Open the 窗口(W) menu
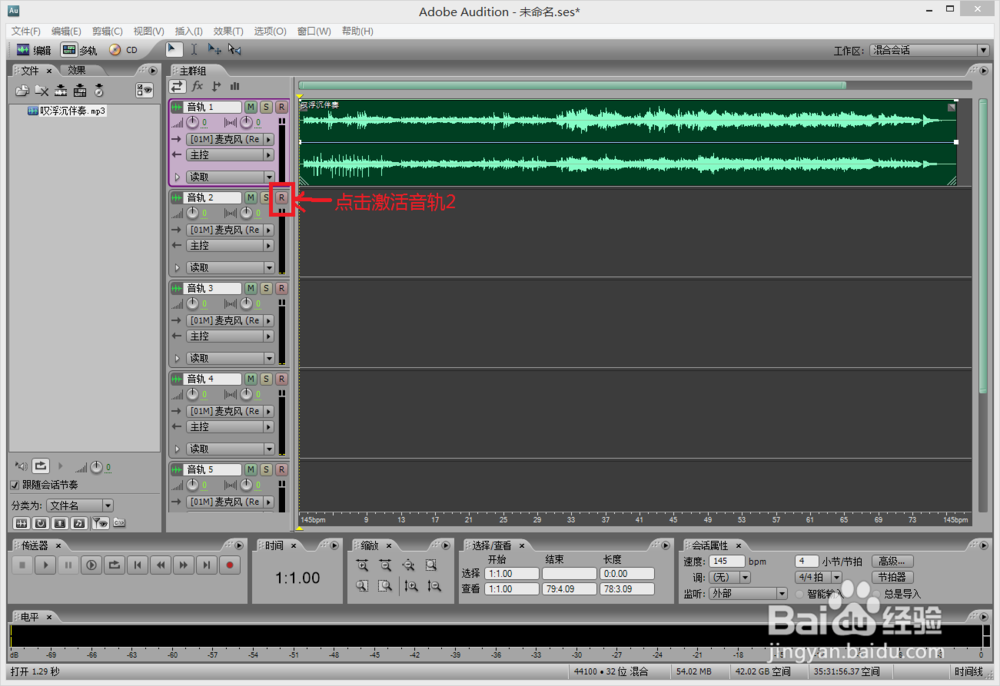Screen dimensions: 1000x686 coord(314,31)
